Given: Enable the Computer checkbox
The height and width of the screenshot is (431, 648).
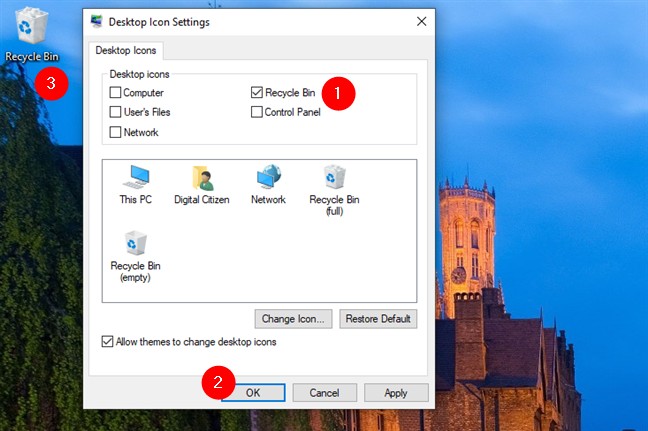Looking at the screenshot, I should coord(116,93).
